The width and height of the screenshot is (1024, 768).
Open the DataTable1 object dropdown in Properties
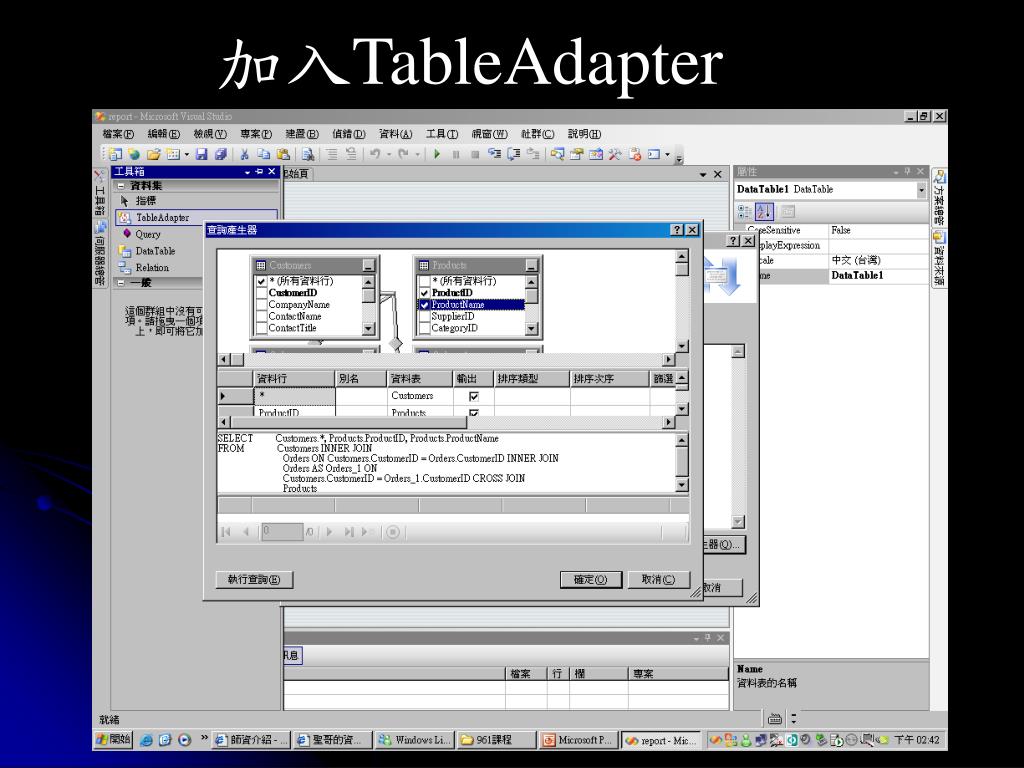(921, 190)
